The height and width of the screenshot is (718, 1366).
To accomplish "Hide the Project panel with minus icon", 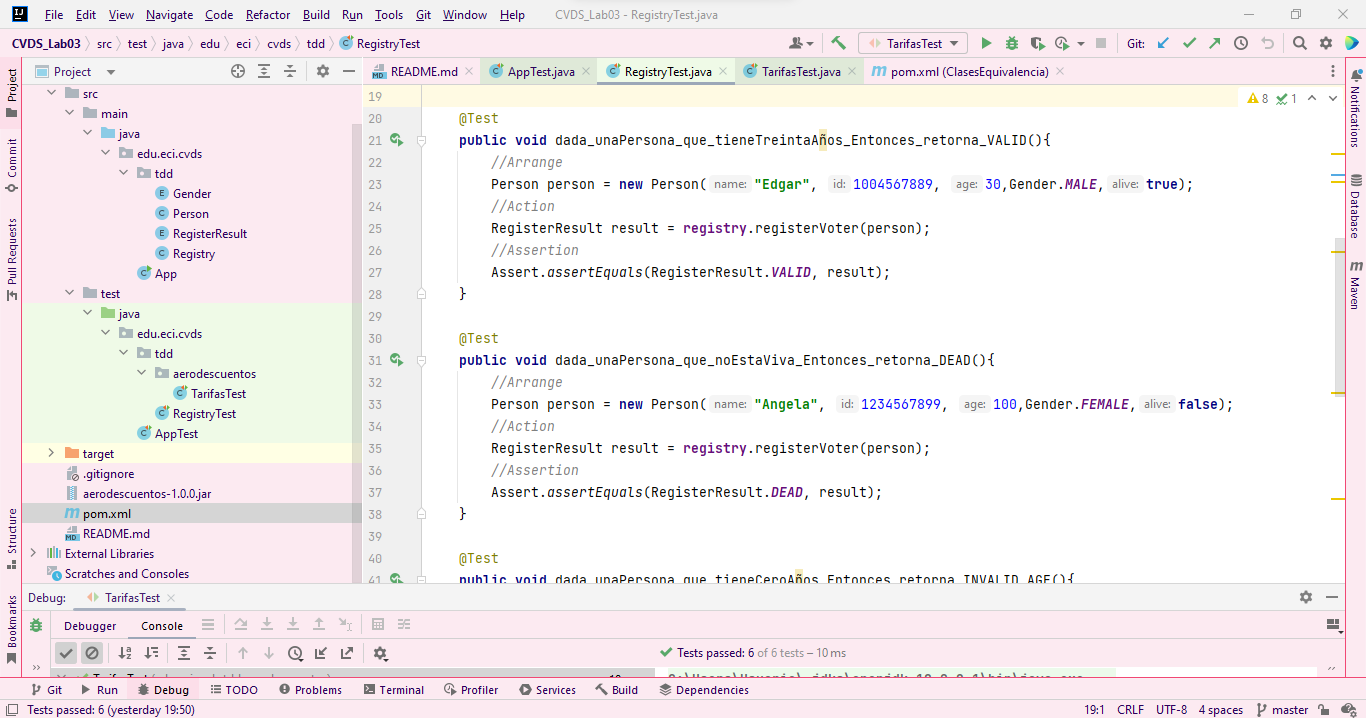I will point(348,71).
